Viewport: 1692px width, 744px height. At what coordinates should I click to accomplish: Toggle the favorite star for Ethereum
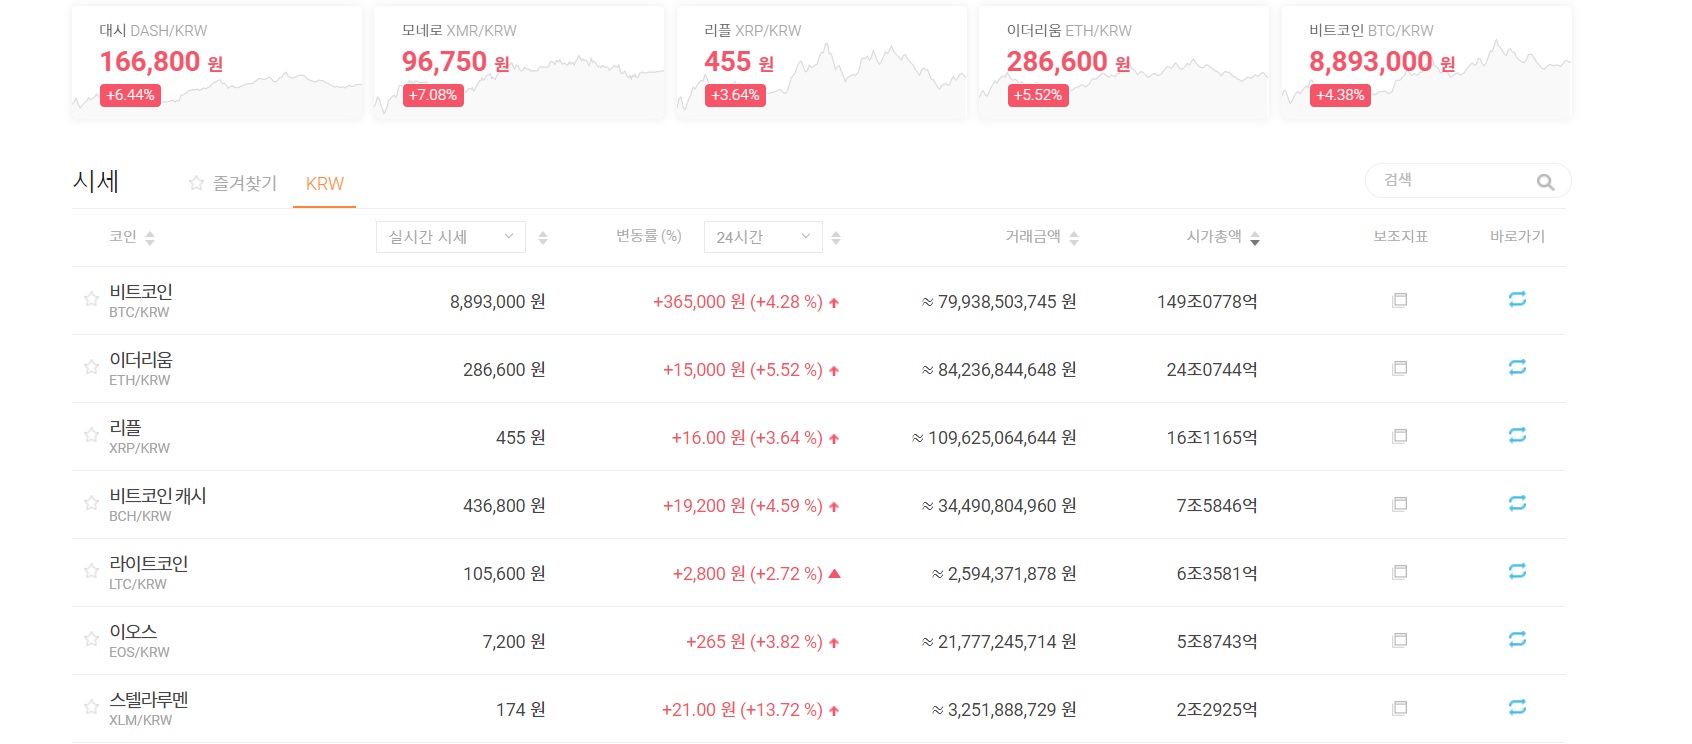(91, 367)
